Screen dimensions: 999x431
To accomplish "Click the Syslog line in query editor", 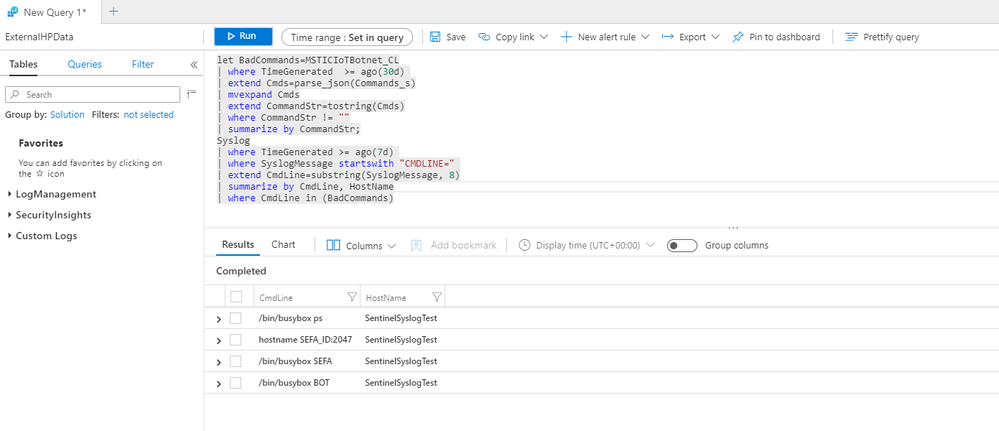I will pyautogui.click(x=233, y=140).
